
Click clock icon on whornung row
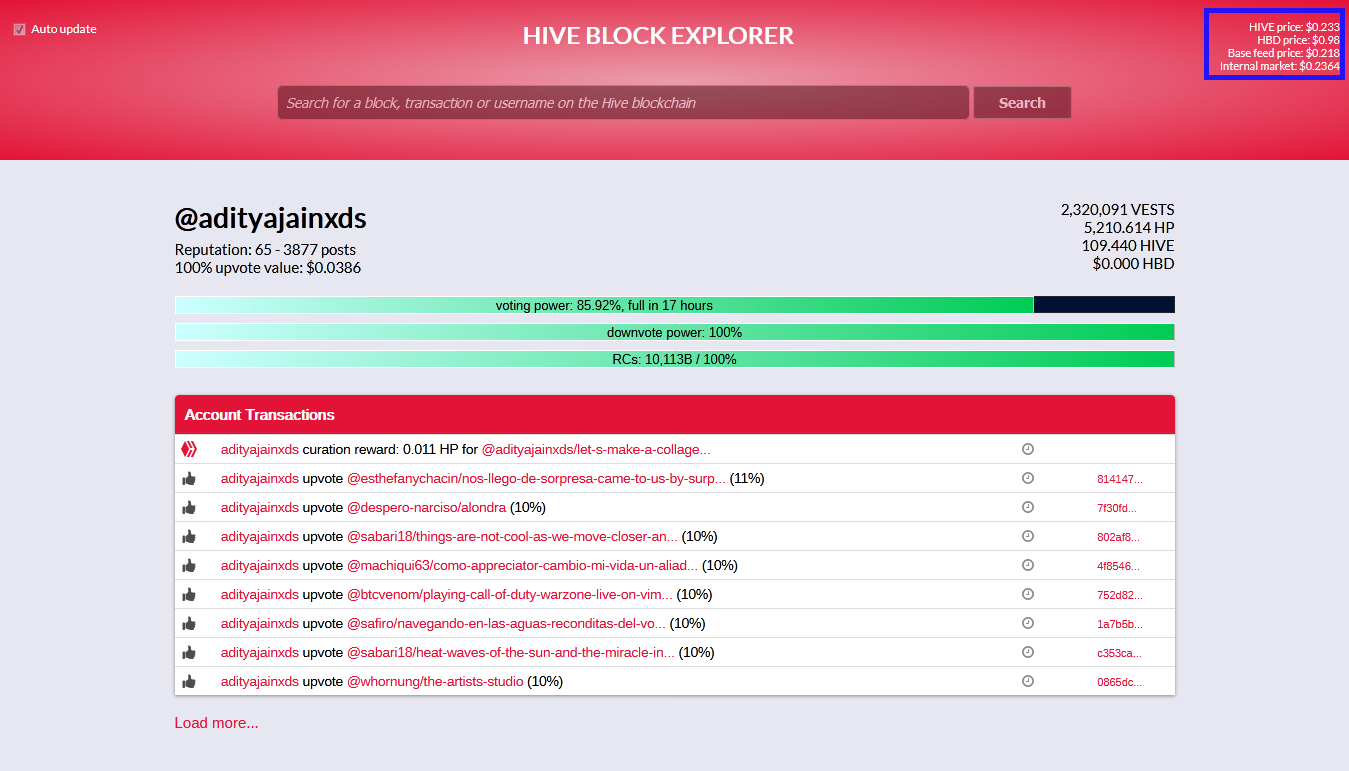coord(1028,681)
